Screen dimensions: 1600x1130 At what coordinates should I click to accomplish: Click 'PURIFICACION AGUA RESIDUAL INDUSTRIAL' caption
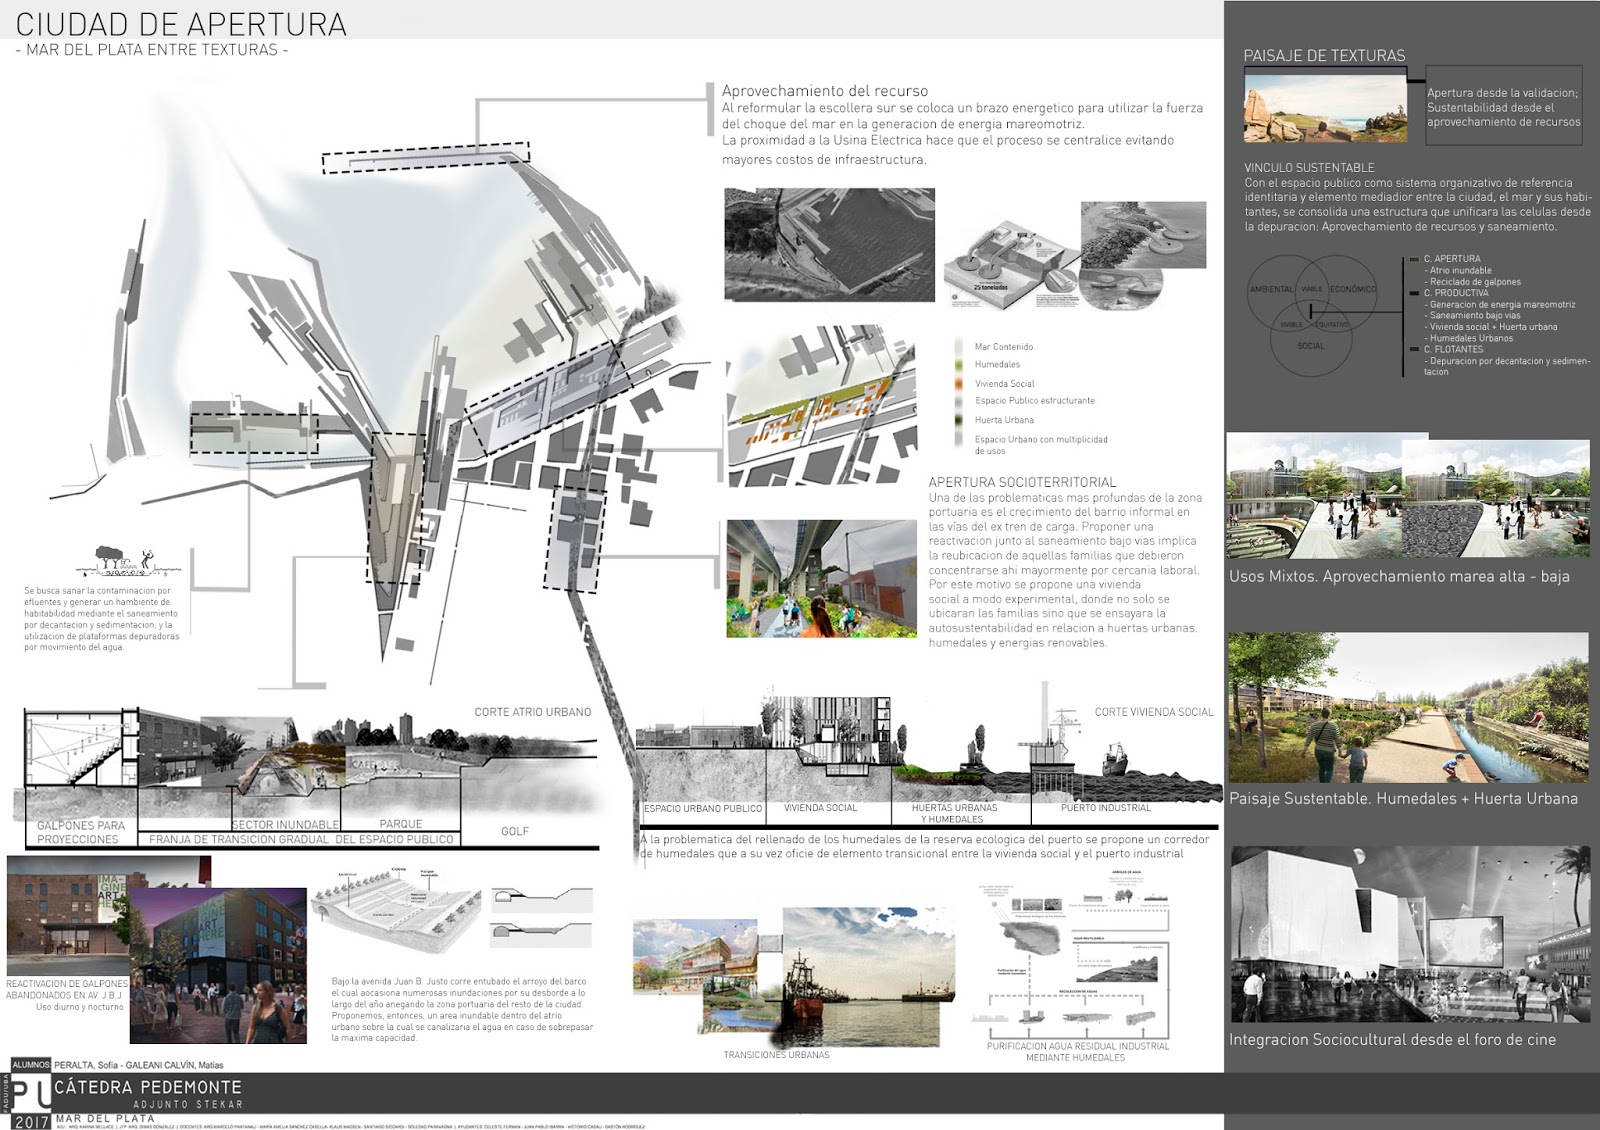pyautogui.click(x=1077, y=1051)
